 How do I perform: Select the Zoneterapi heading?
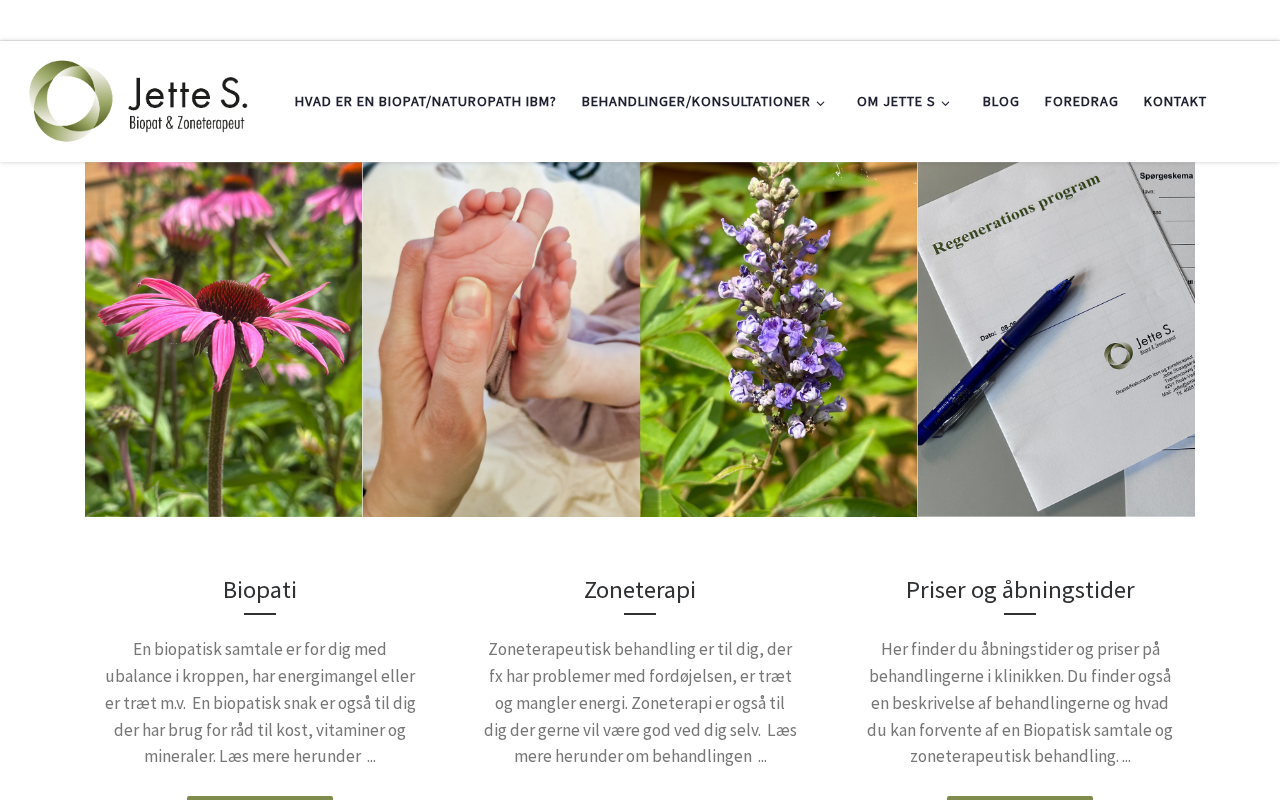[640, 590]
